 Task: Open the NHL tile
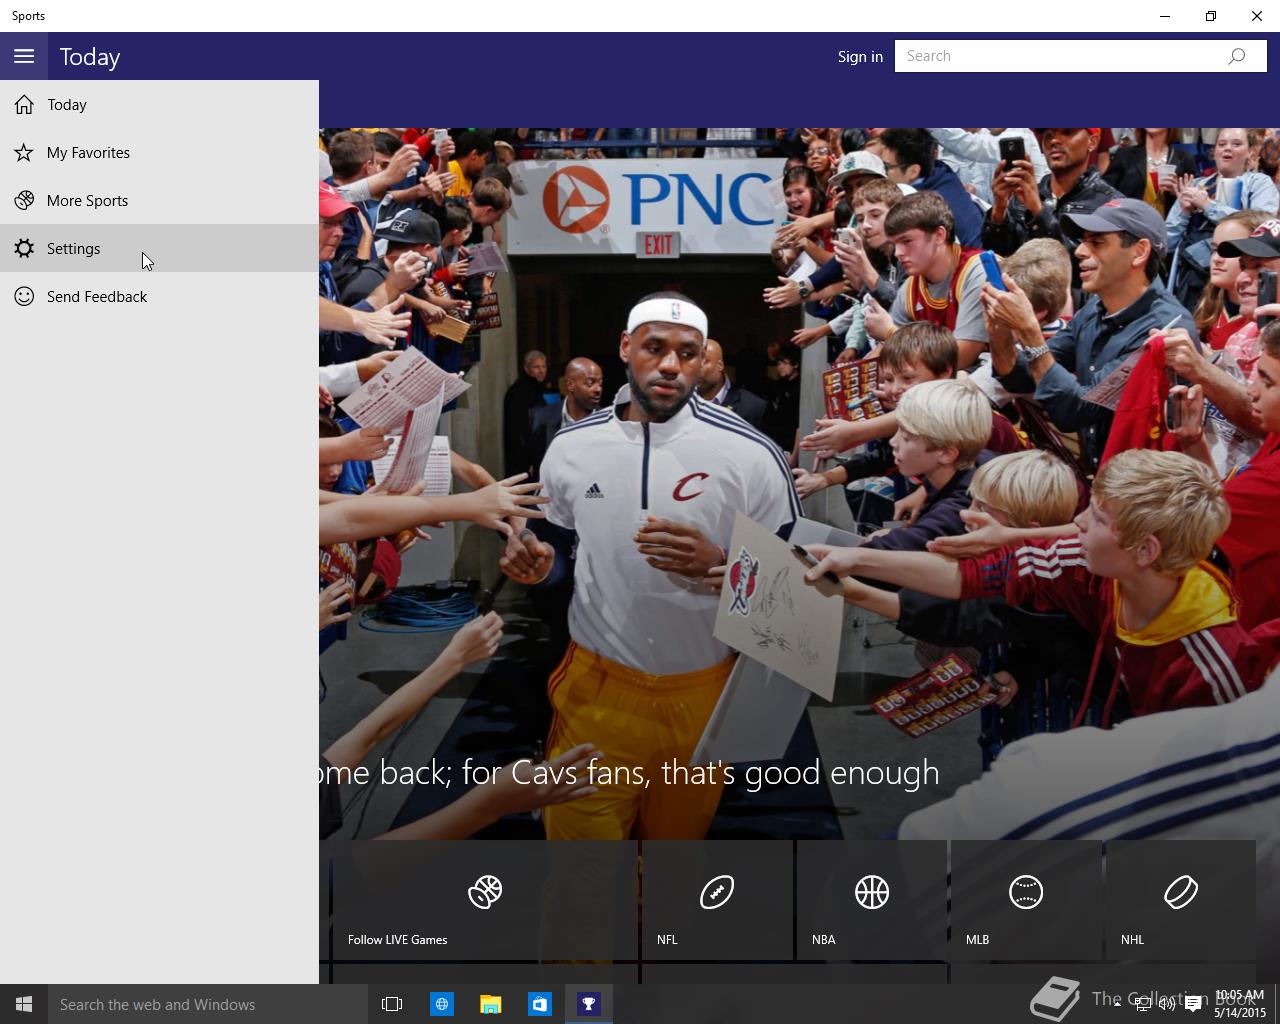coord(1180,899)
